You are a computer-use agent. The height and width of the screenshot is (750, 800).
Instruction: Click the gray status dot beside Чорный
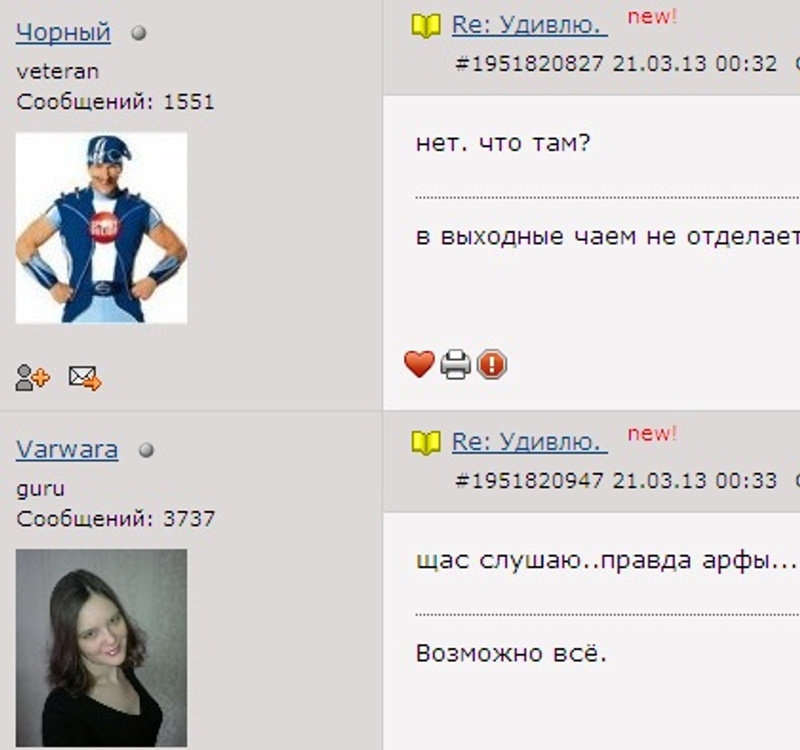pos(139,33)
